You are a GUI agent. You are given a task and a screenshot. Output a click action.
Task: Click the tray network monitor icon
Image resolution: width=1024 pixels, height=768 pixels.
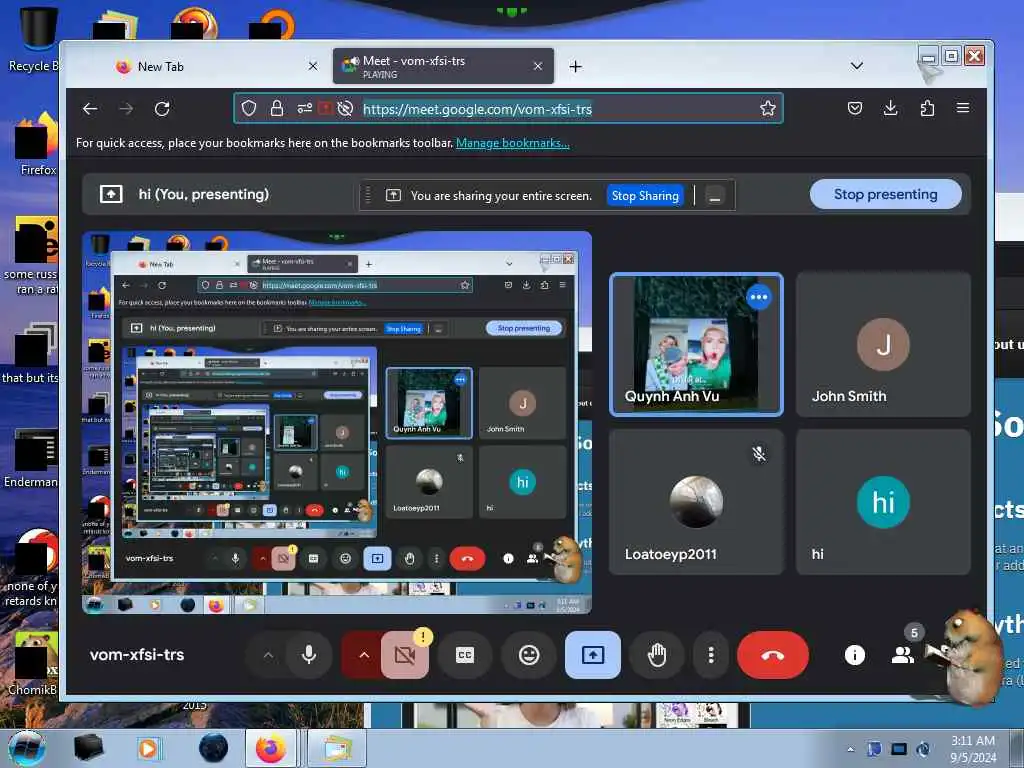[x=899, y=749]
